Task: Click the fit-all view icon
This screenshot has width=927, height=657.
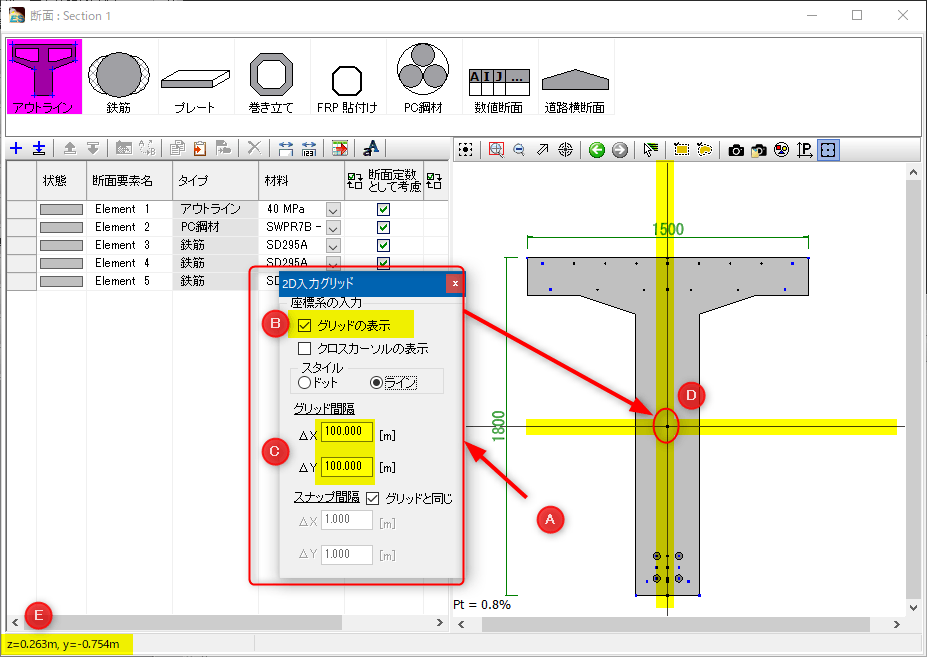Action: [x=466, y=150]
